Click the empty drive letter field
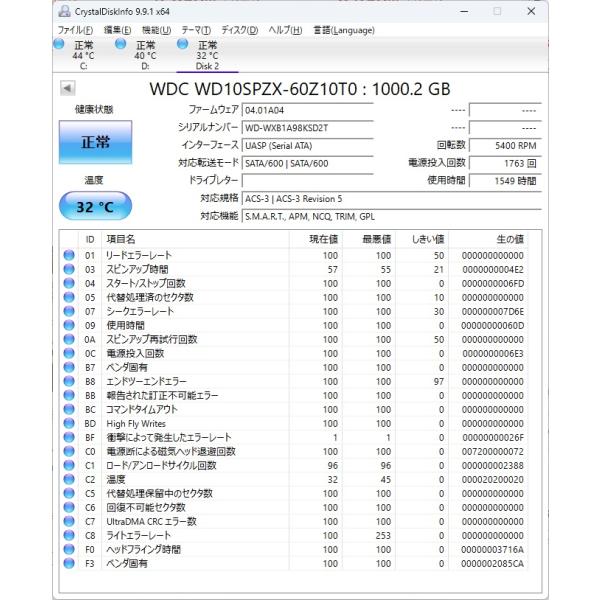 307,181
